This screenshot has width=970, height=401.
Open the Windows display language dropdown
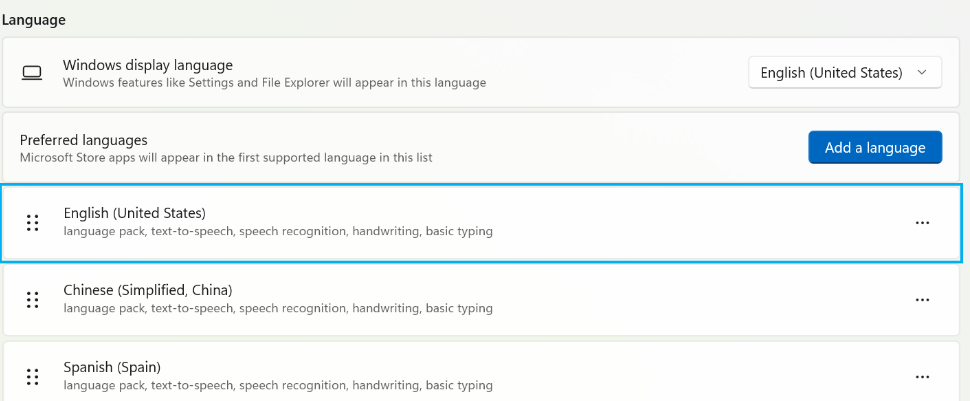click(x=845, y=72)
